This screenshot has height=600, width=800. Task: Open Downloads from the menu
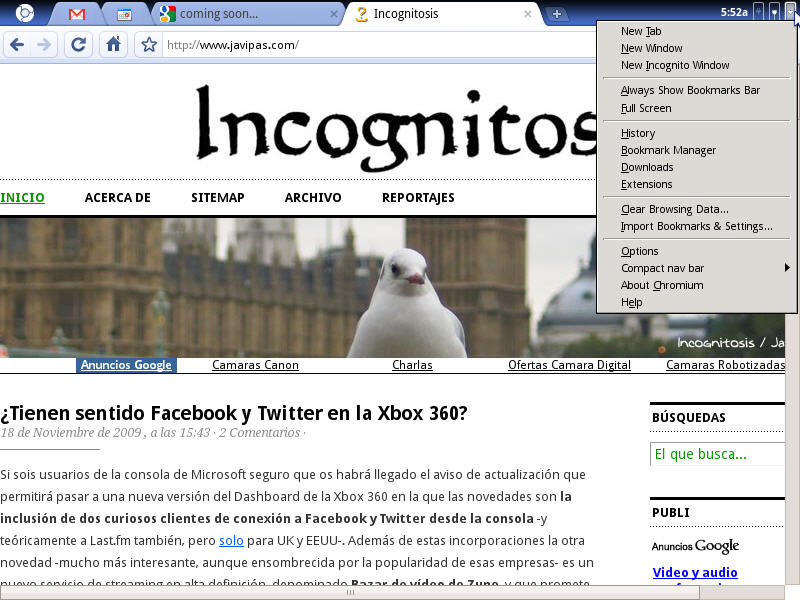point(696,167)
